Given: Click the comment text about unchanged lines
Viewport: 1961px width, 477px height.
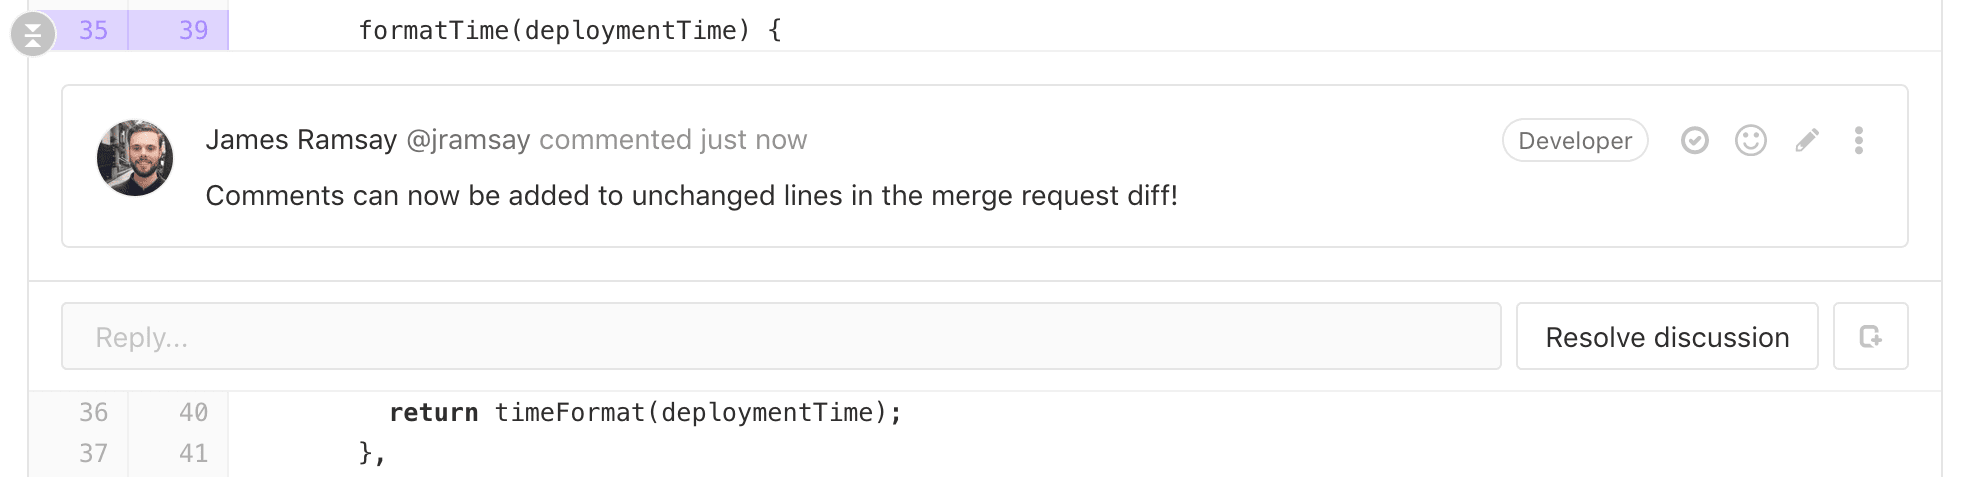Looking at the screenshot, I should [x=691, y=195].
